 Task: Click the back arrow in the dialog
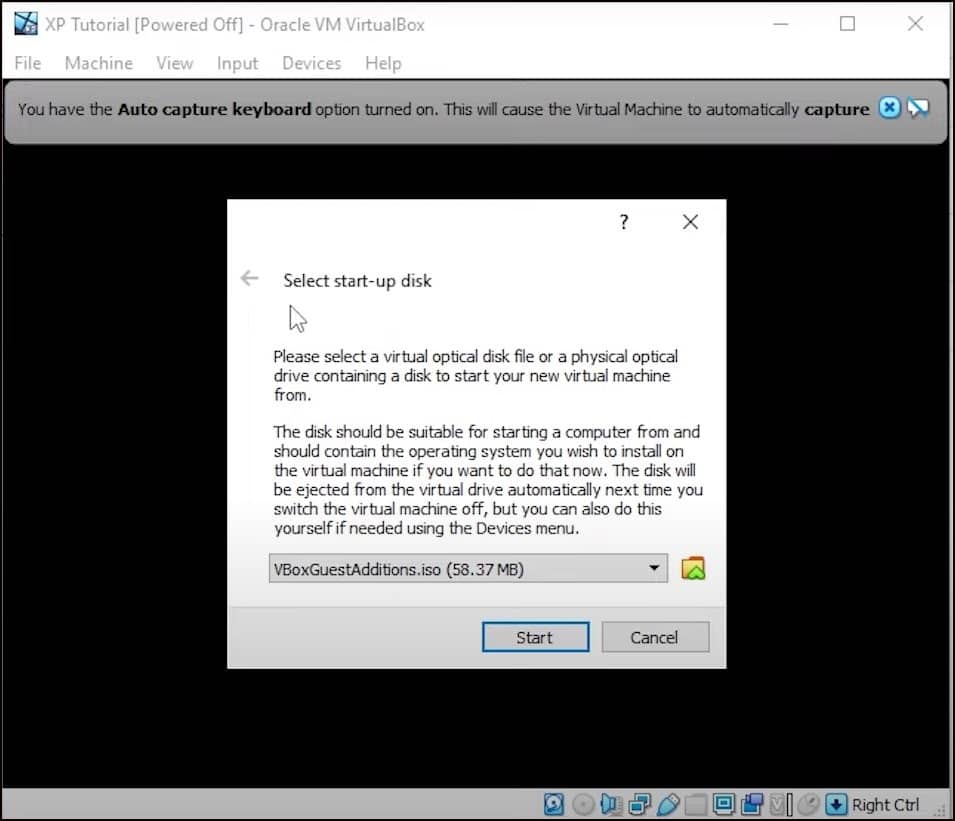coord(249,278)
